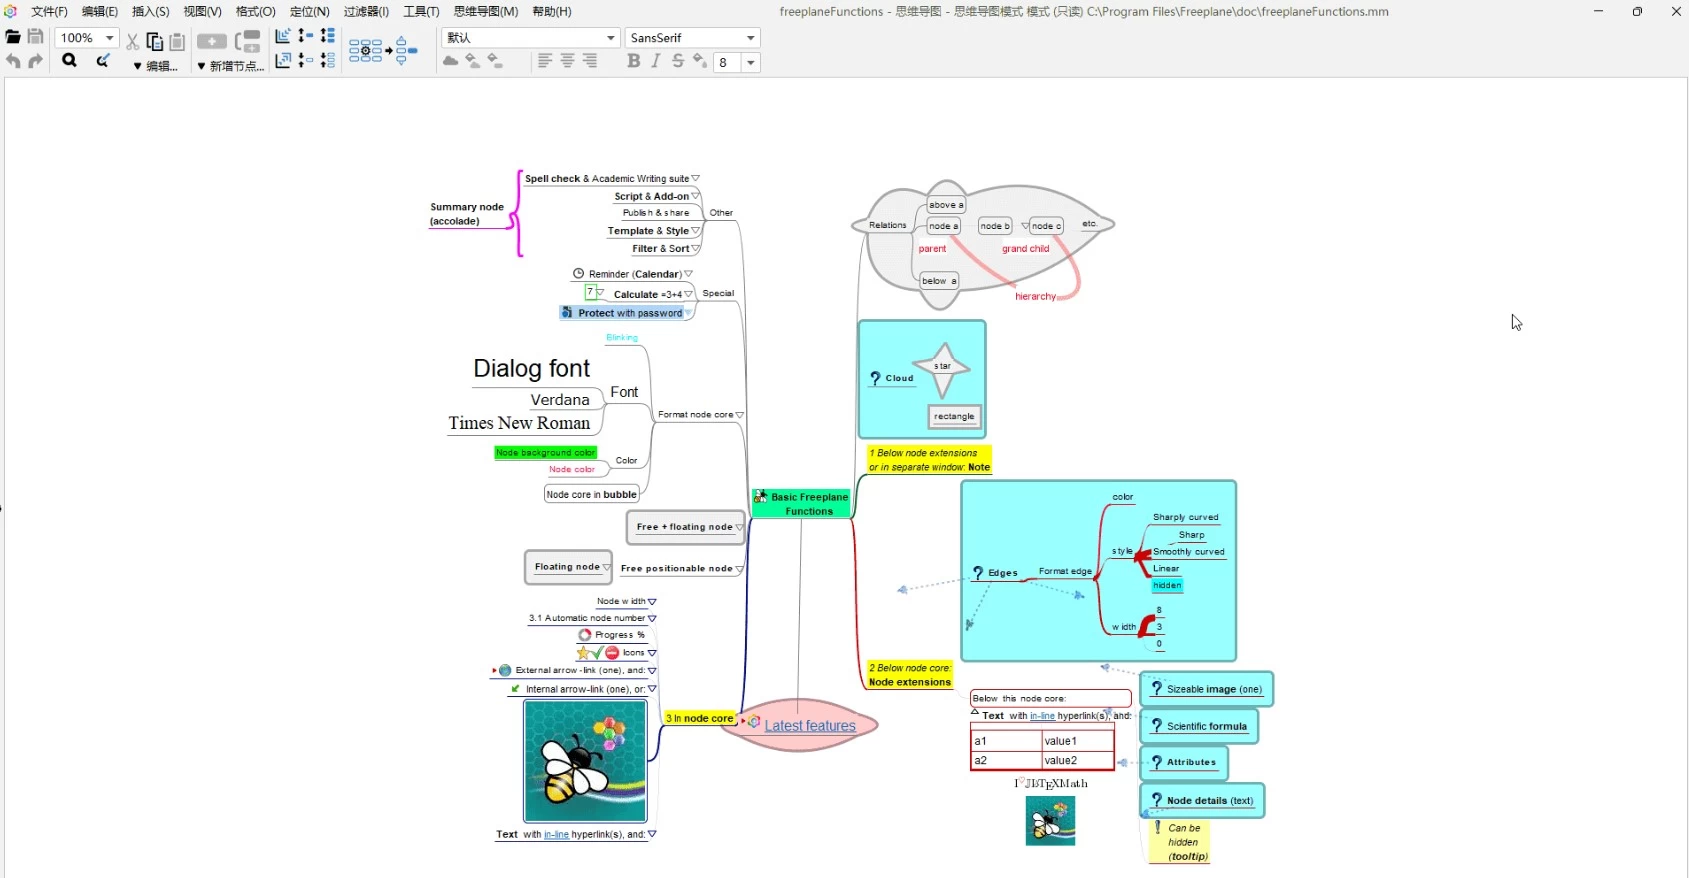
Task: Click the open folder icon in toolbar
Action: [x=13, y=38]
